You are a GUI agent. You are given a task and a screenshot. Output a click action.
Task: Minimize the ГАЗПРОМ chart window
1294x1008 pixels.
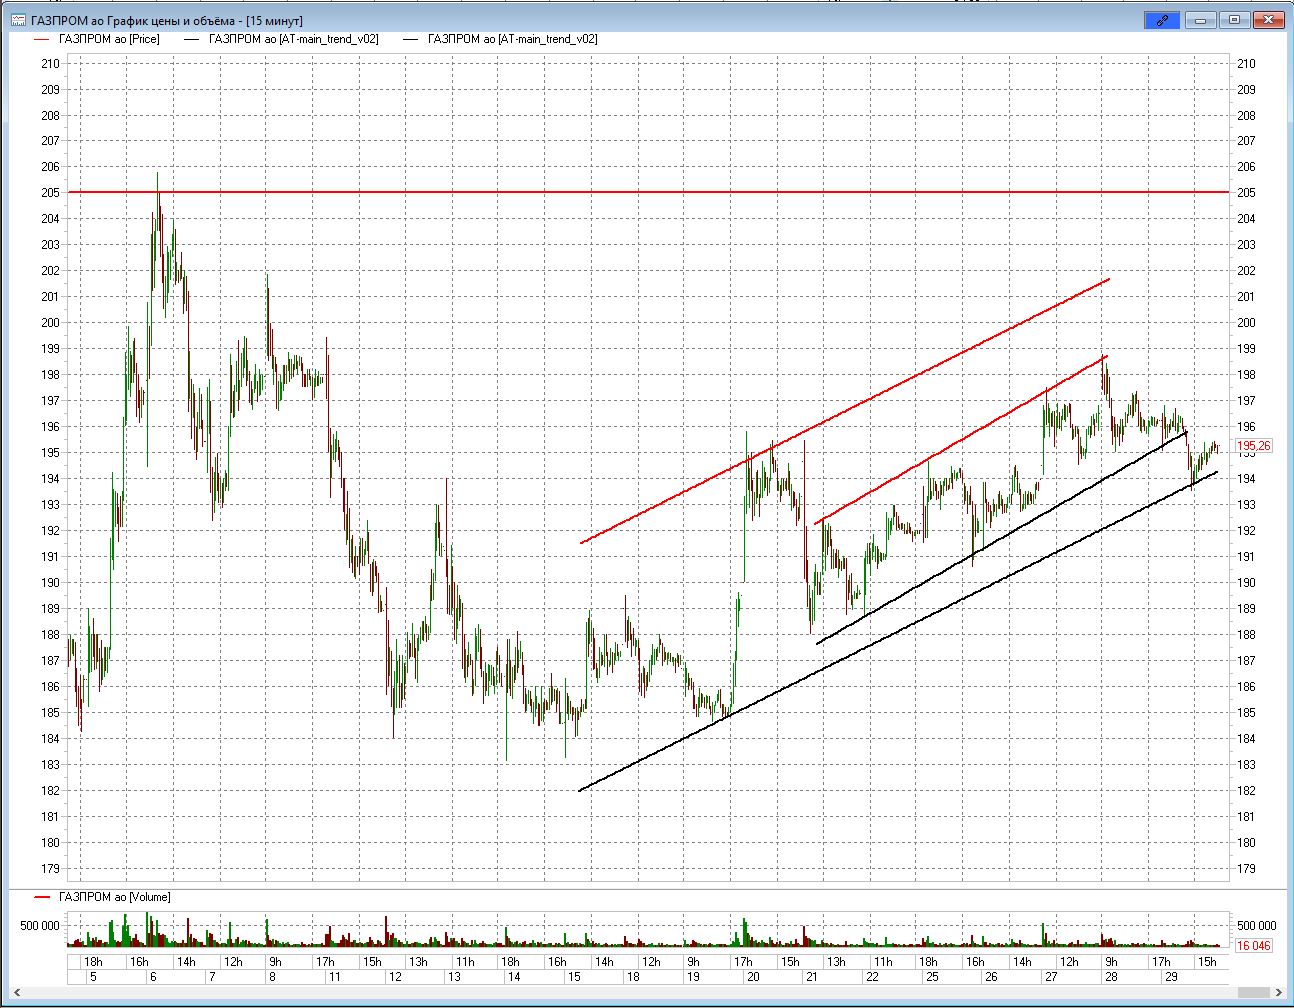pos(1201,20)
